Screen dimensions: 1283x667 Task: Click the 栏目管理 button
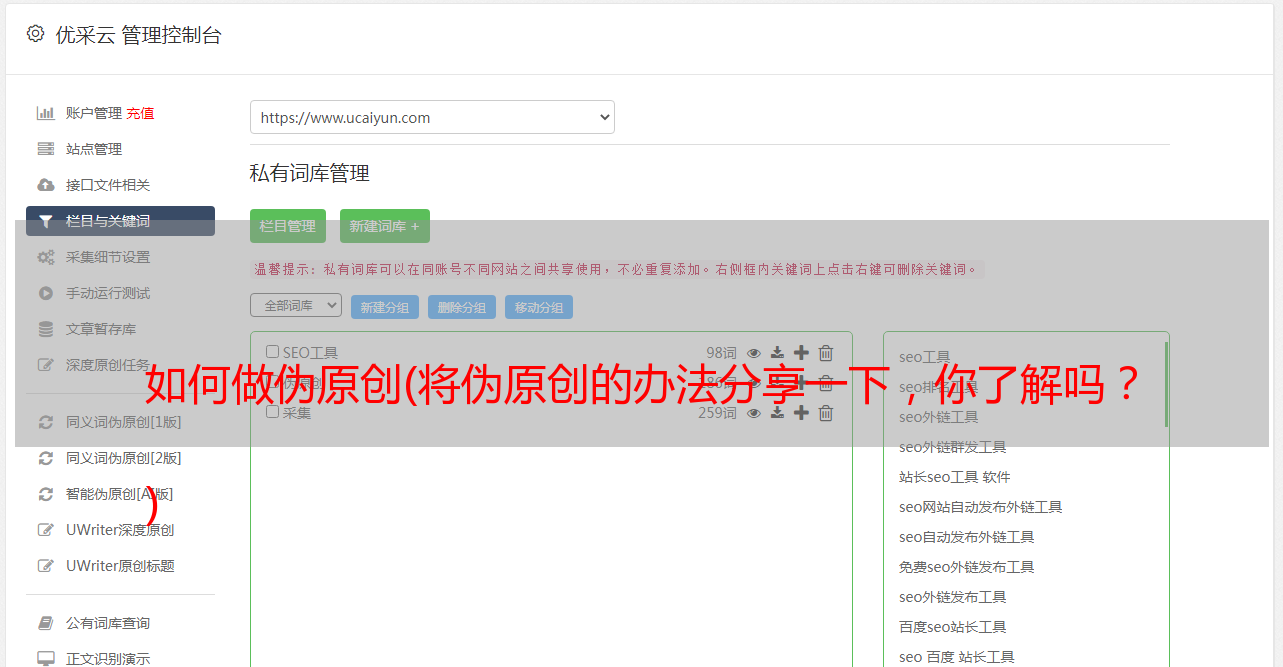click(288, 226)
